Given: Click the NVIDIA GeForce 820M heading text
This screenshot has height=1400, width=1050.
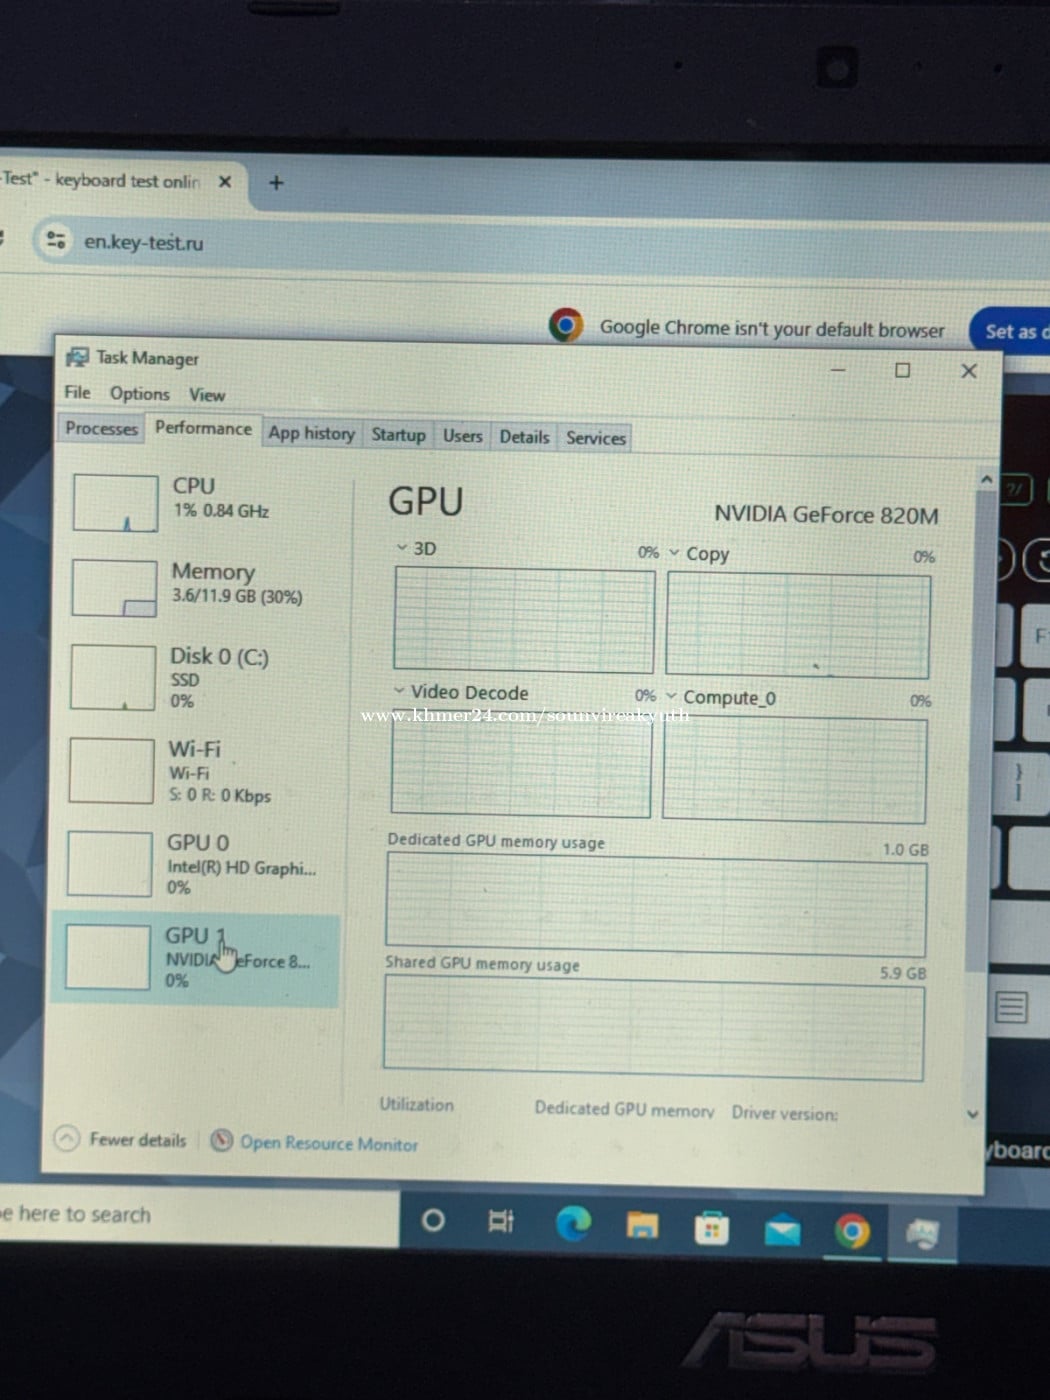Looking at the screenshot, I should tap(826, 515).
